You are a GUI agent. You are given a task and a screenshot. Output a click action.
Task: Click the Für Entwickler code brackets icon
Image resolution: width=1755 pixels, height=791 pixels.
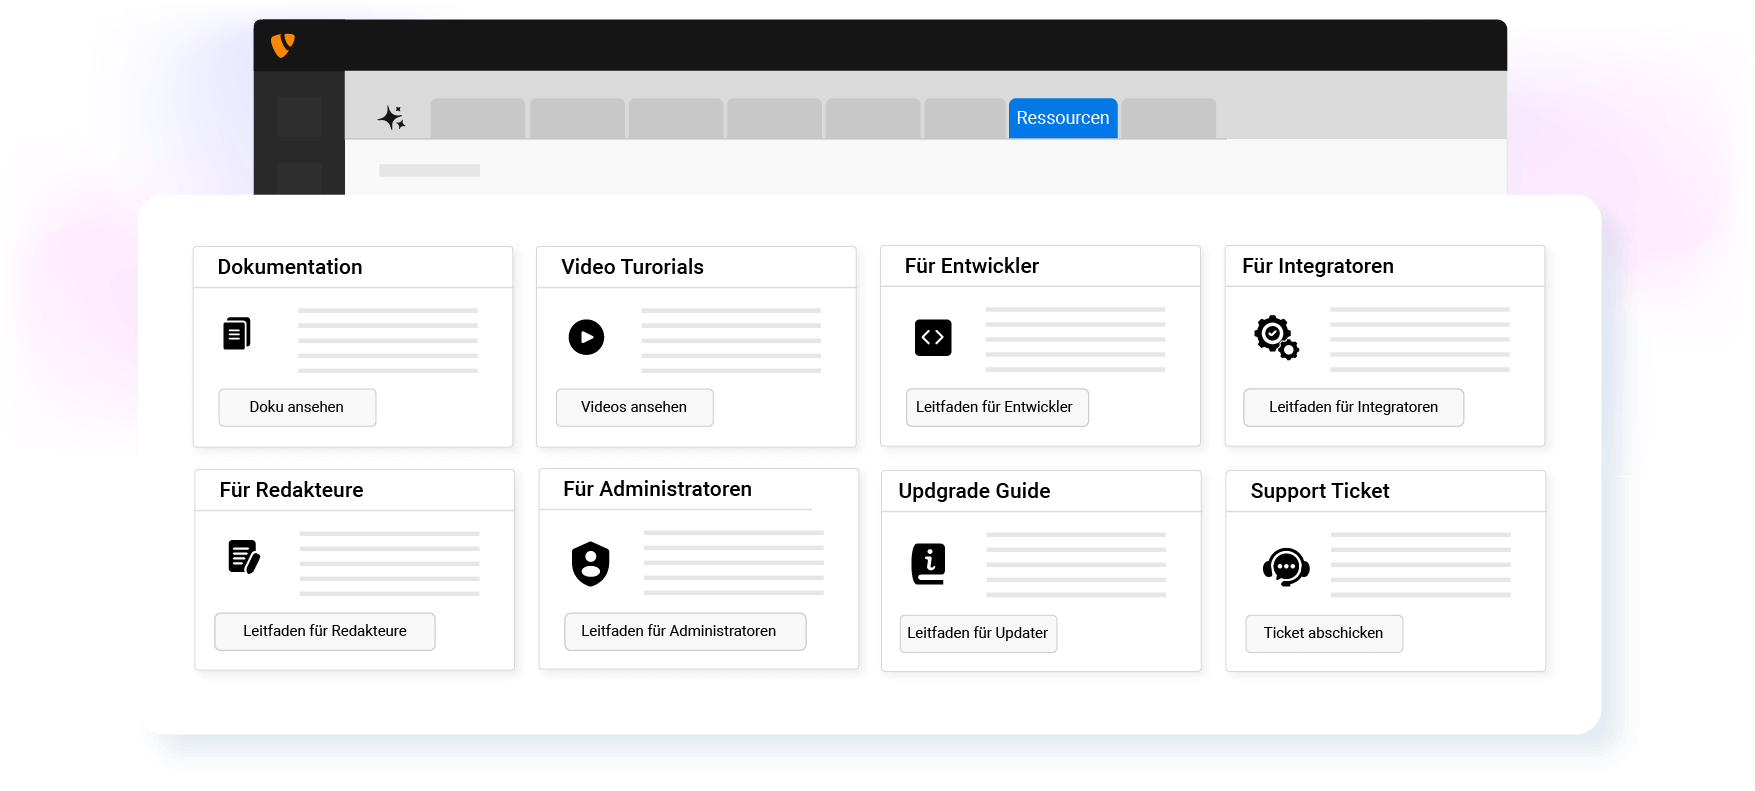(x=933, y=337)
